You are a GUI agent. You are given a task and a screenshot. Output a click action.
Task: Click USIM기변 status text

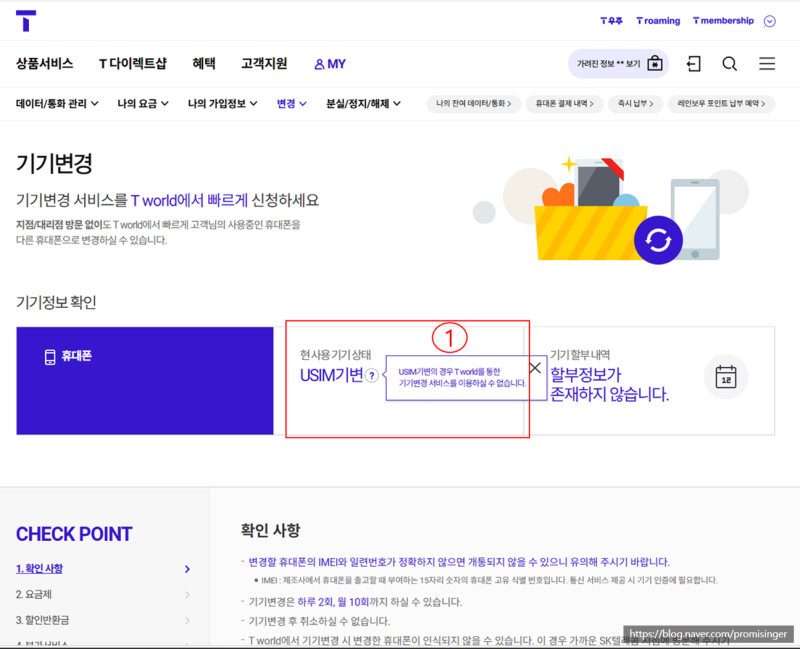point(332,376)
